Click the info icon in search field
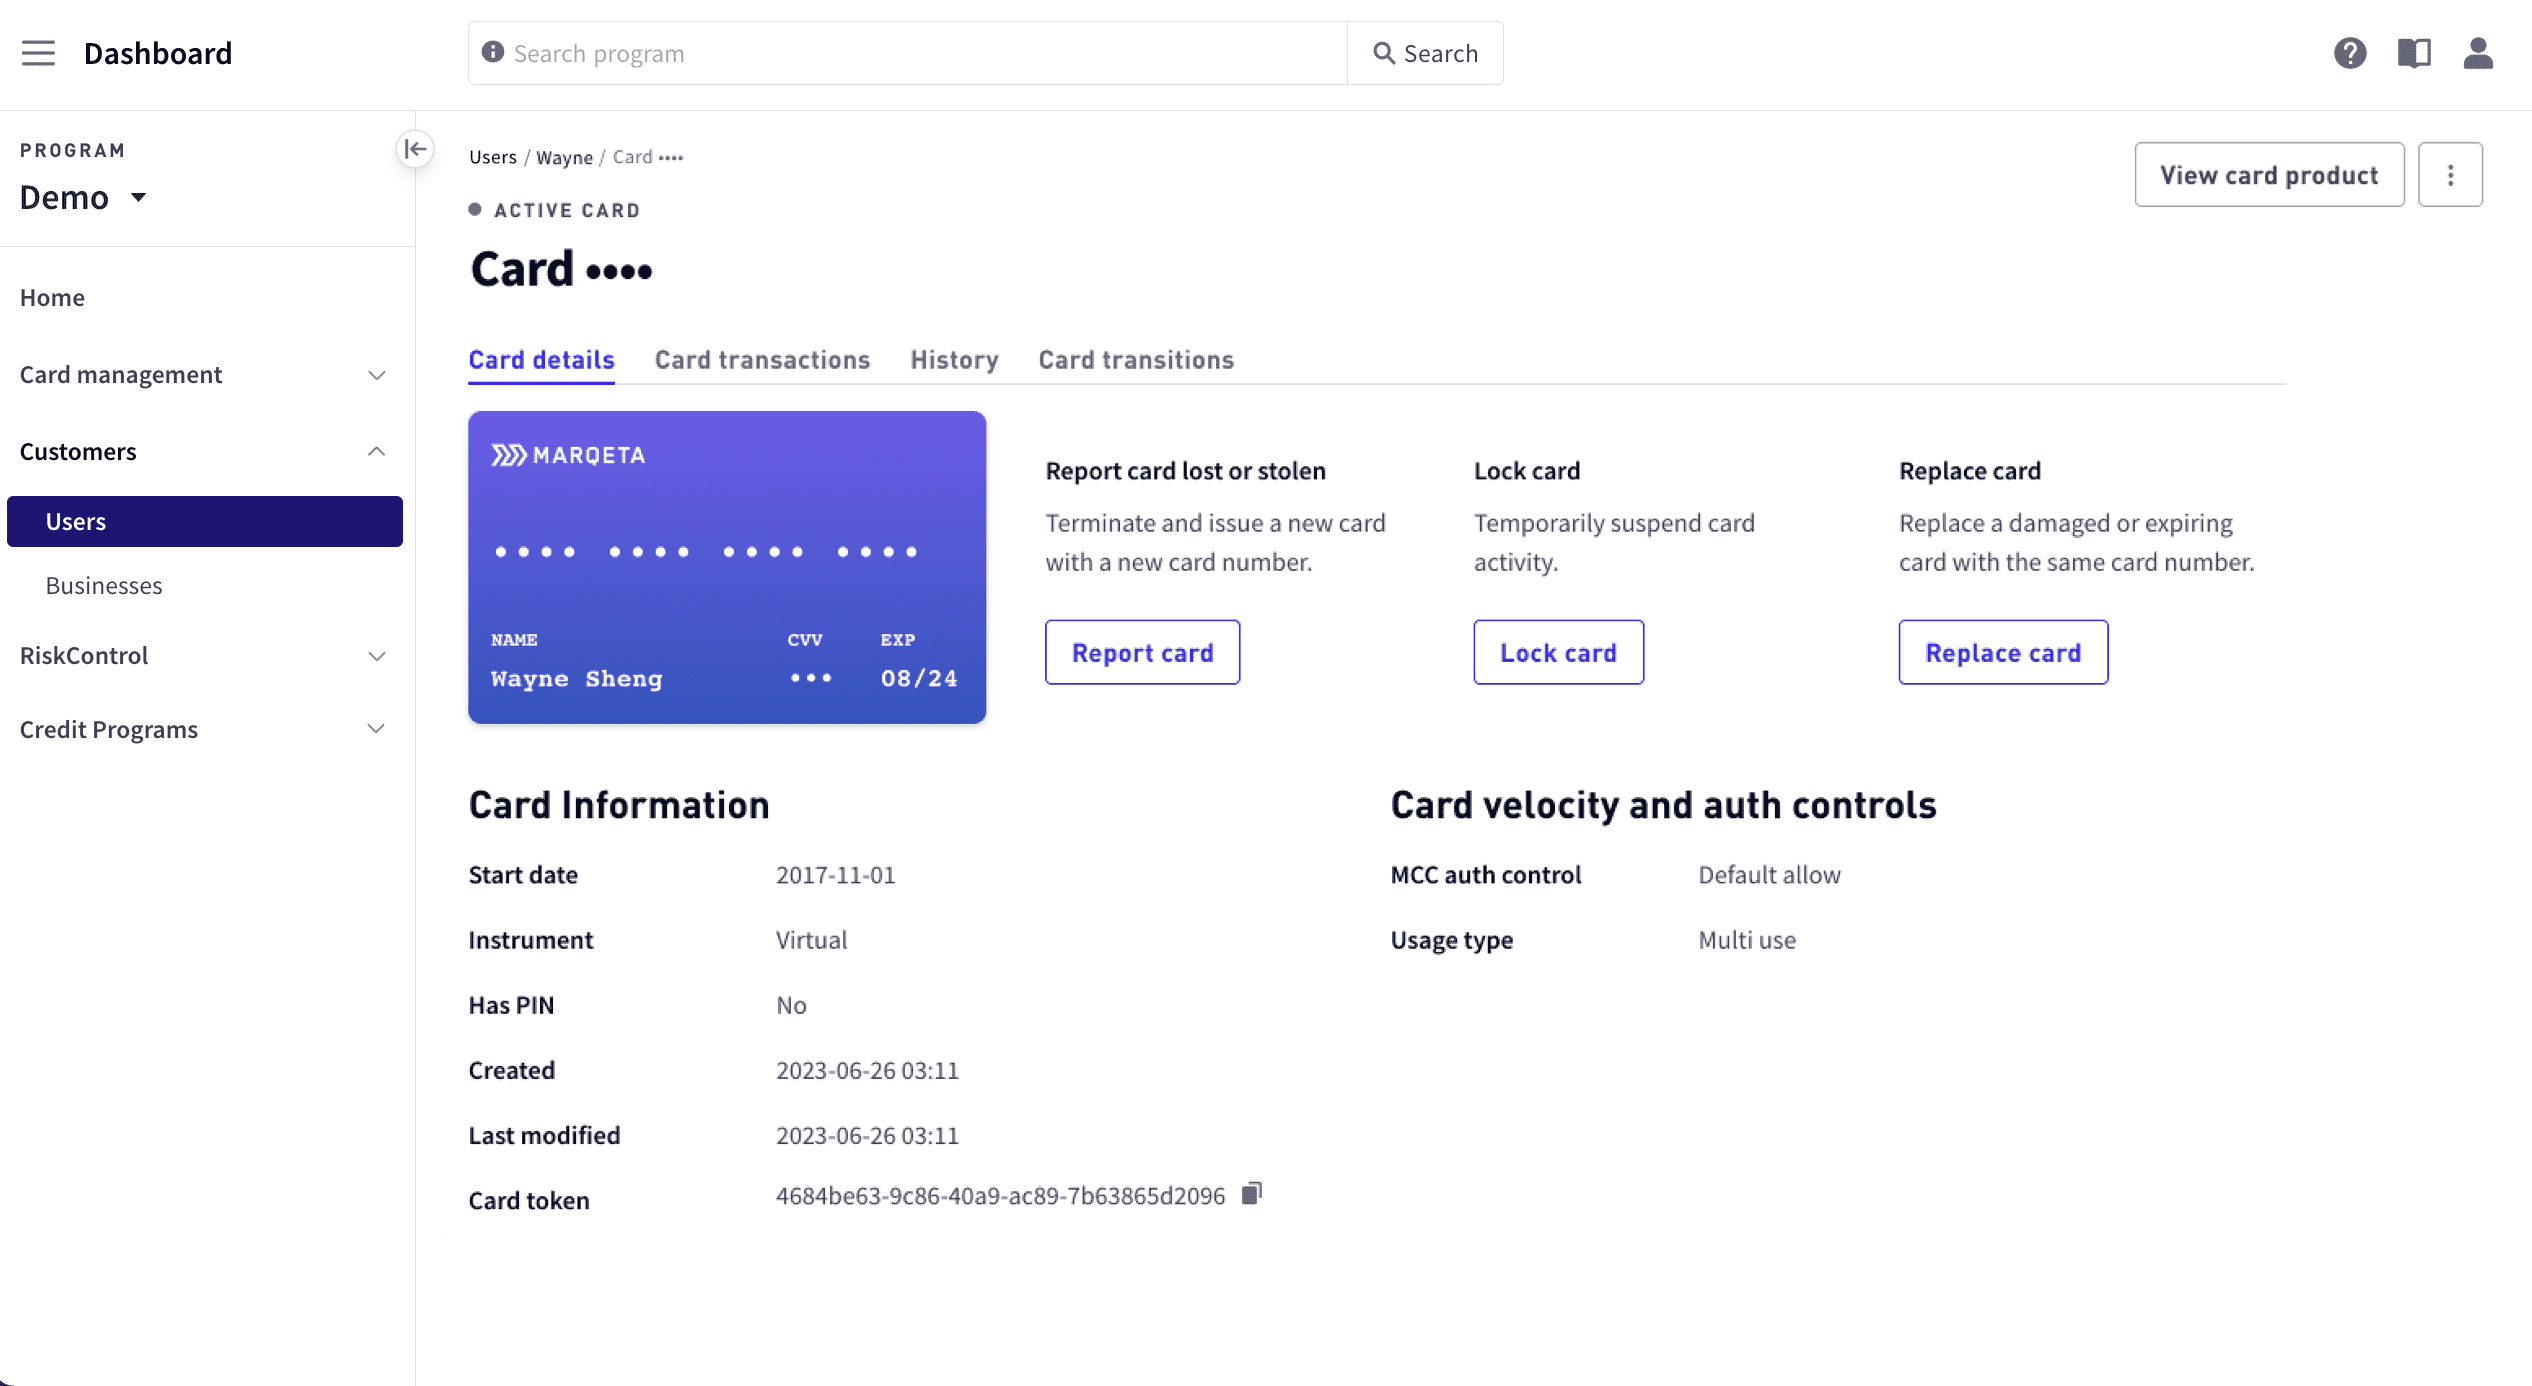The height and width of the screenshot is (1386, 2532). pyautogui.click(x=492, y=52)
